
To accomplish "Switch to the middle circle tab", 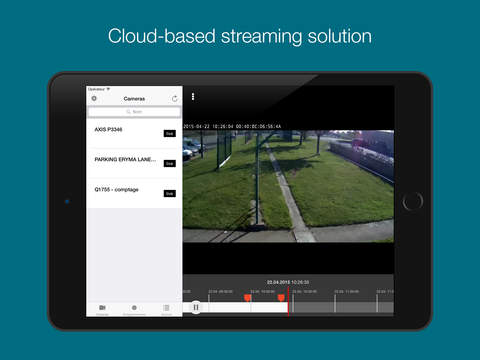I will tap(134, 309).
